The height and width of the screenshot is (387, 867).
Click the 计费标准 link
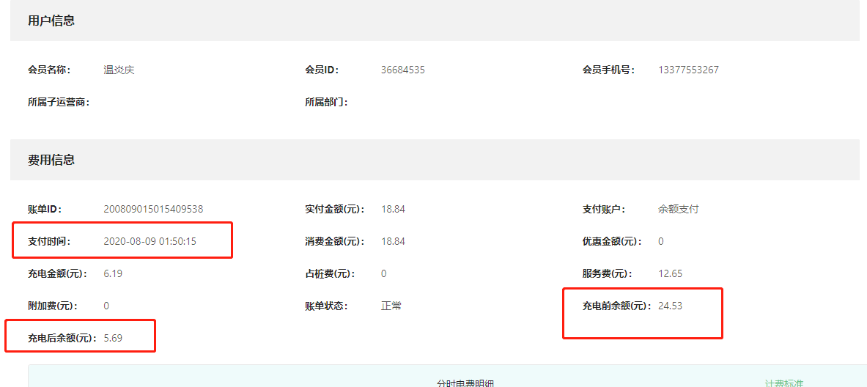784,383
